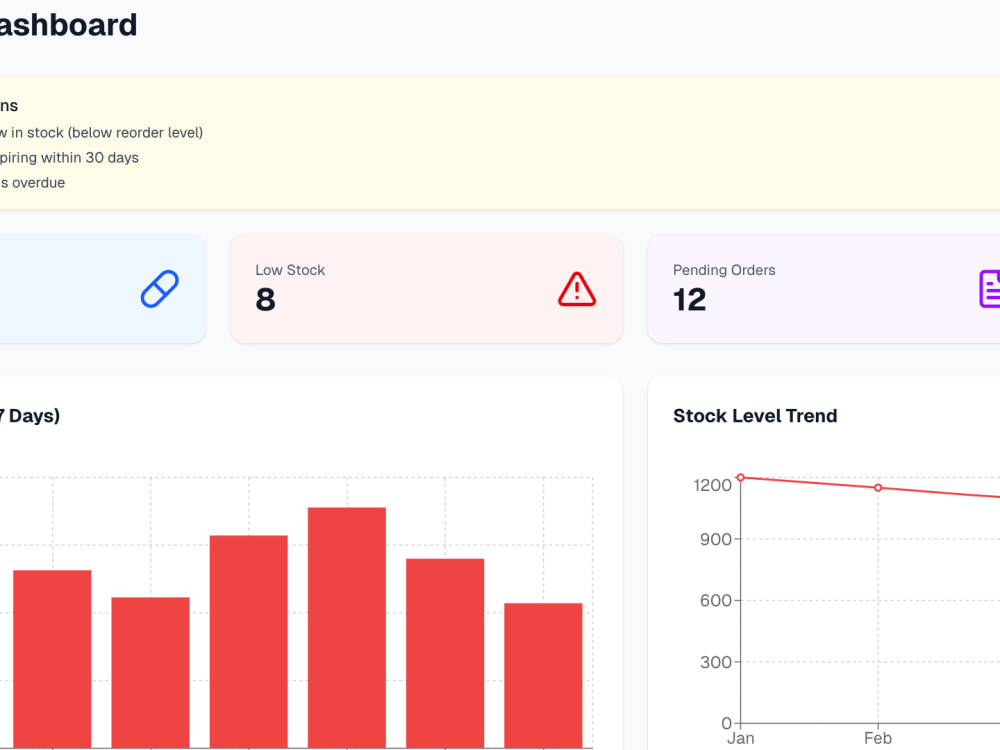Click the purple document icon in Pending Orders

tap(989, 289)
